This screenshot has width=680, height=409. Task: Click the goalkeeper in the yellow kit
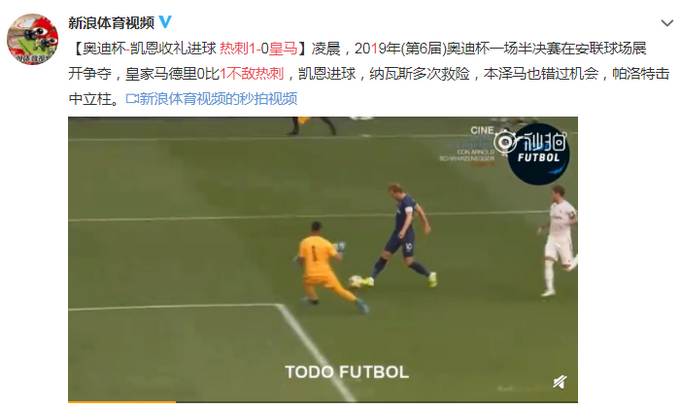click(328, 266)
